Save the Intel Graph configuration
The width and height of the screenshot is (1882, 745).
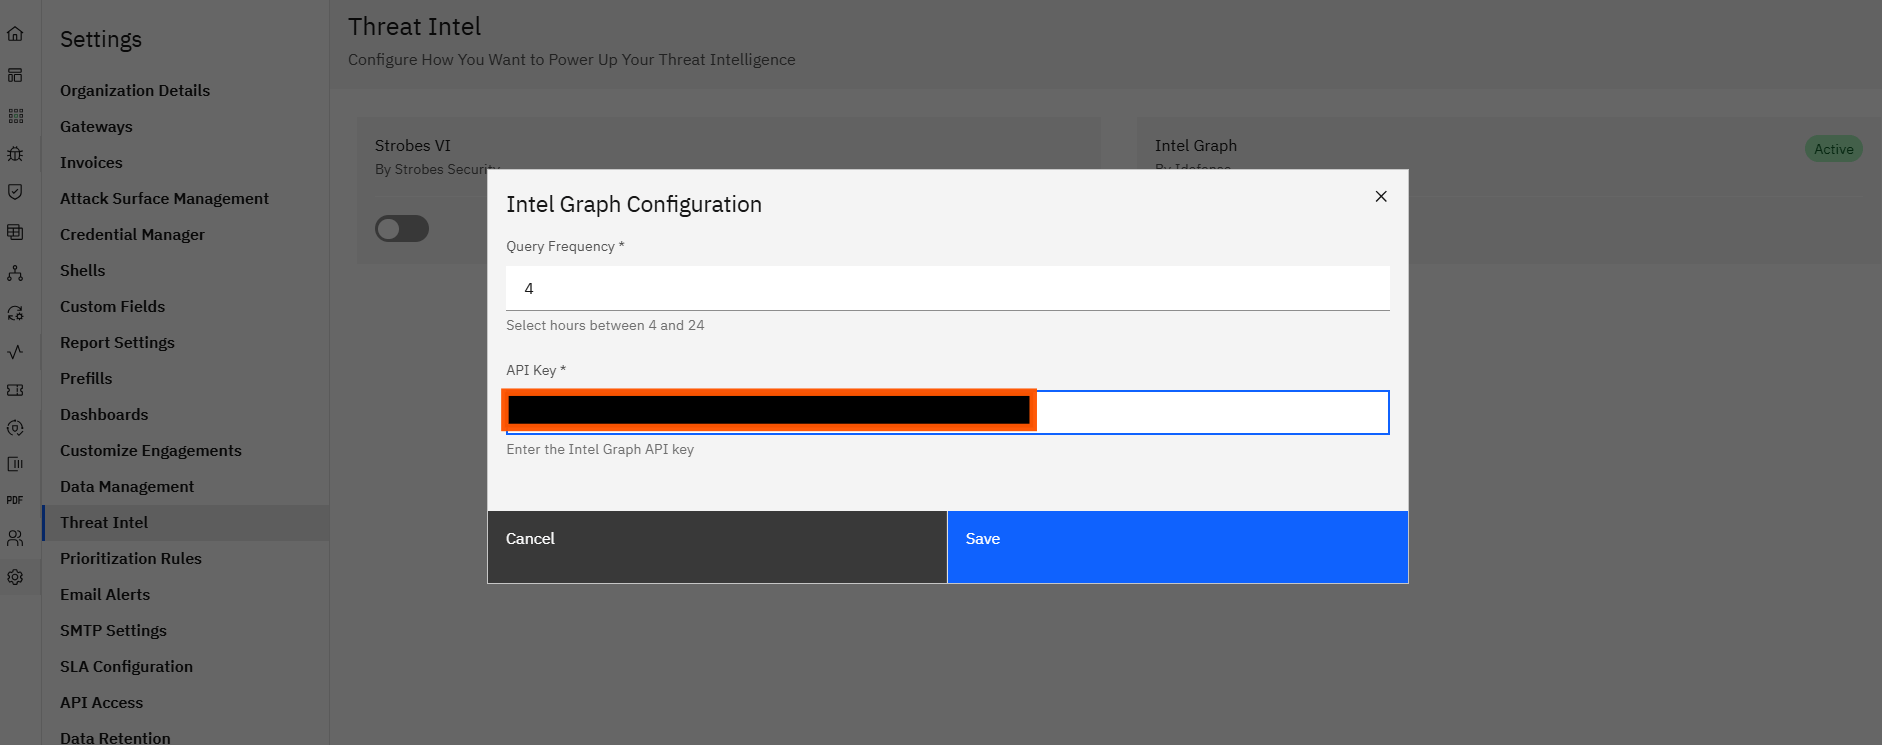pyautogui.click(x=1178, y=547)
